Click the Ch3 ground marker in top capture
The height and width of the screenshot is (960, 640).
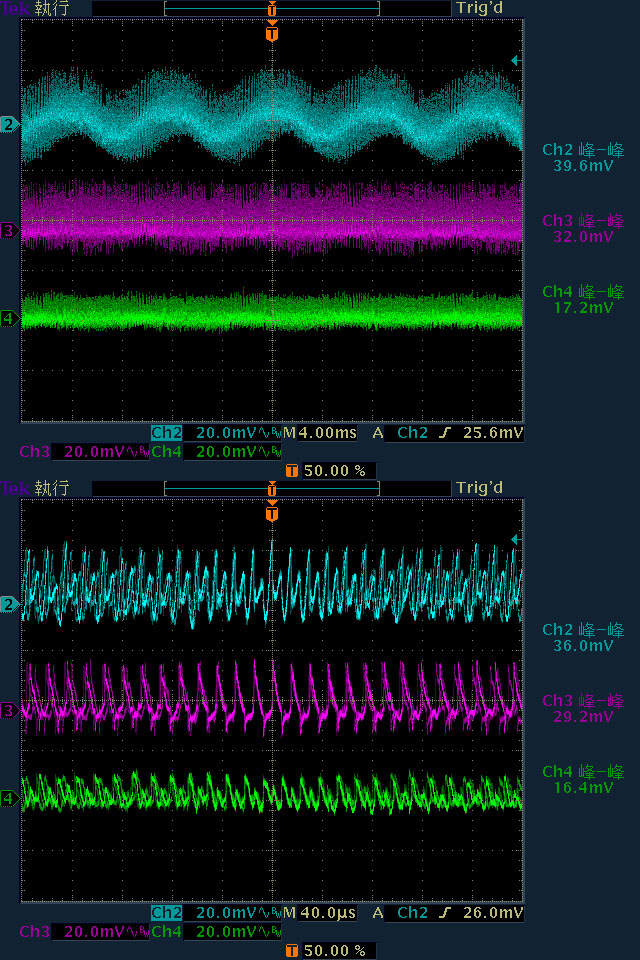tap(9, 231)
